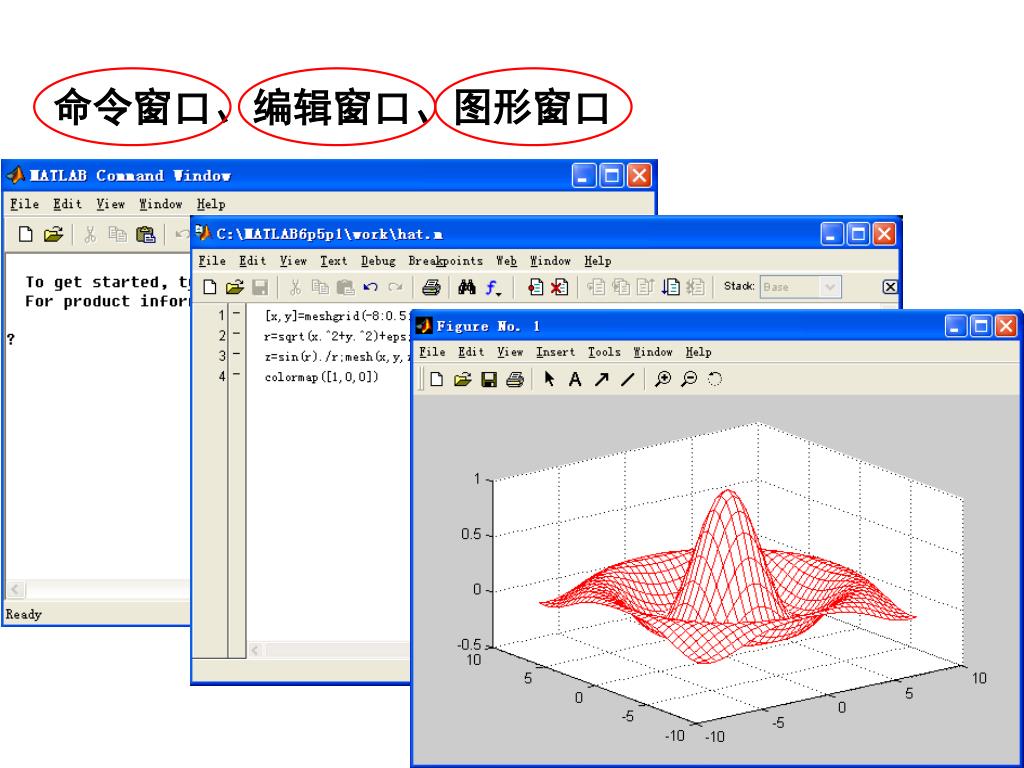Screen dimensions: 1024x768
Task: Click Copy icon in Command Window toolbar
Action: point(118,234)
